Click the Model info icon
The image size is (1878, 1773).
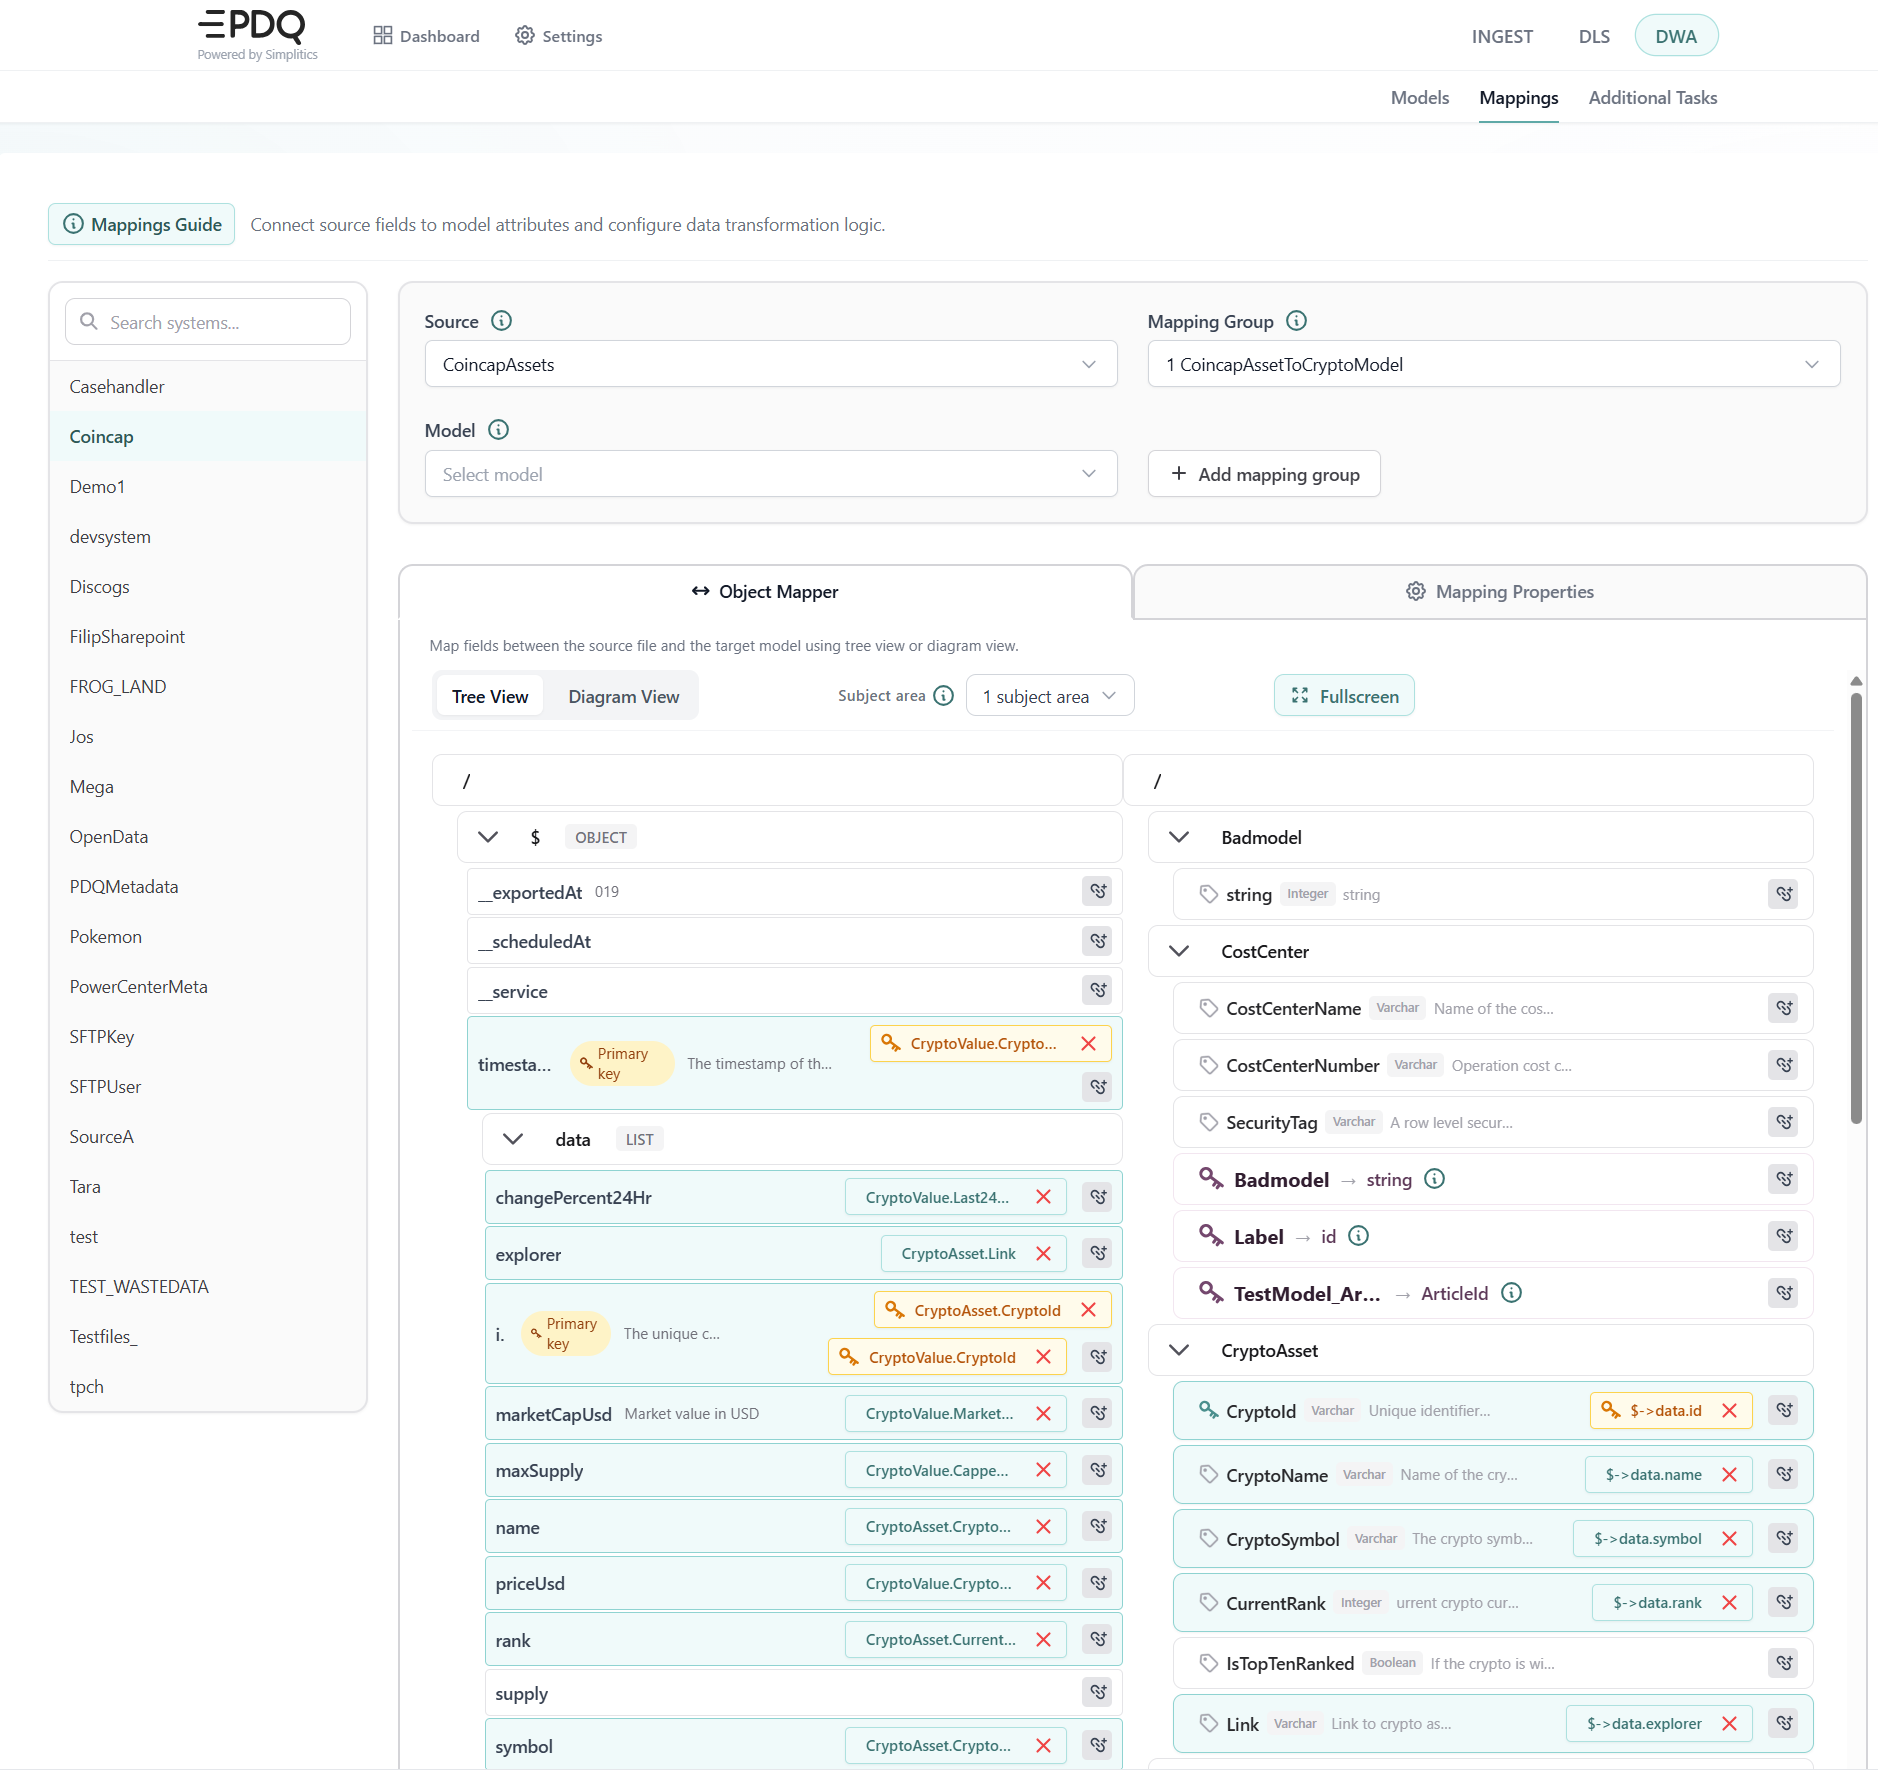point(498,430)
